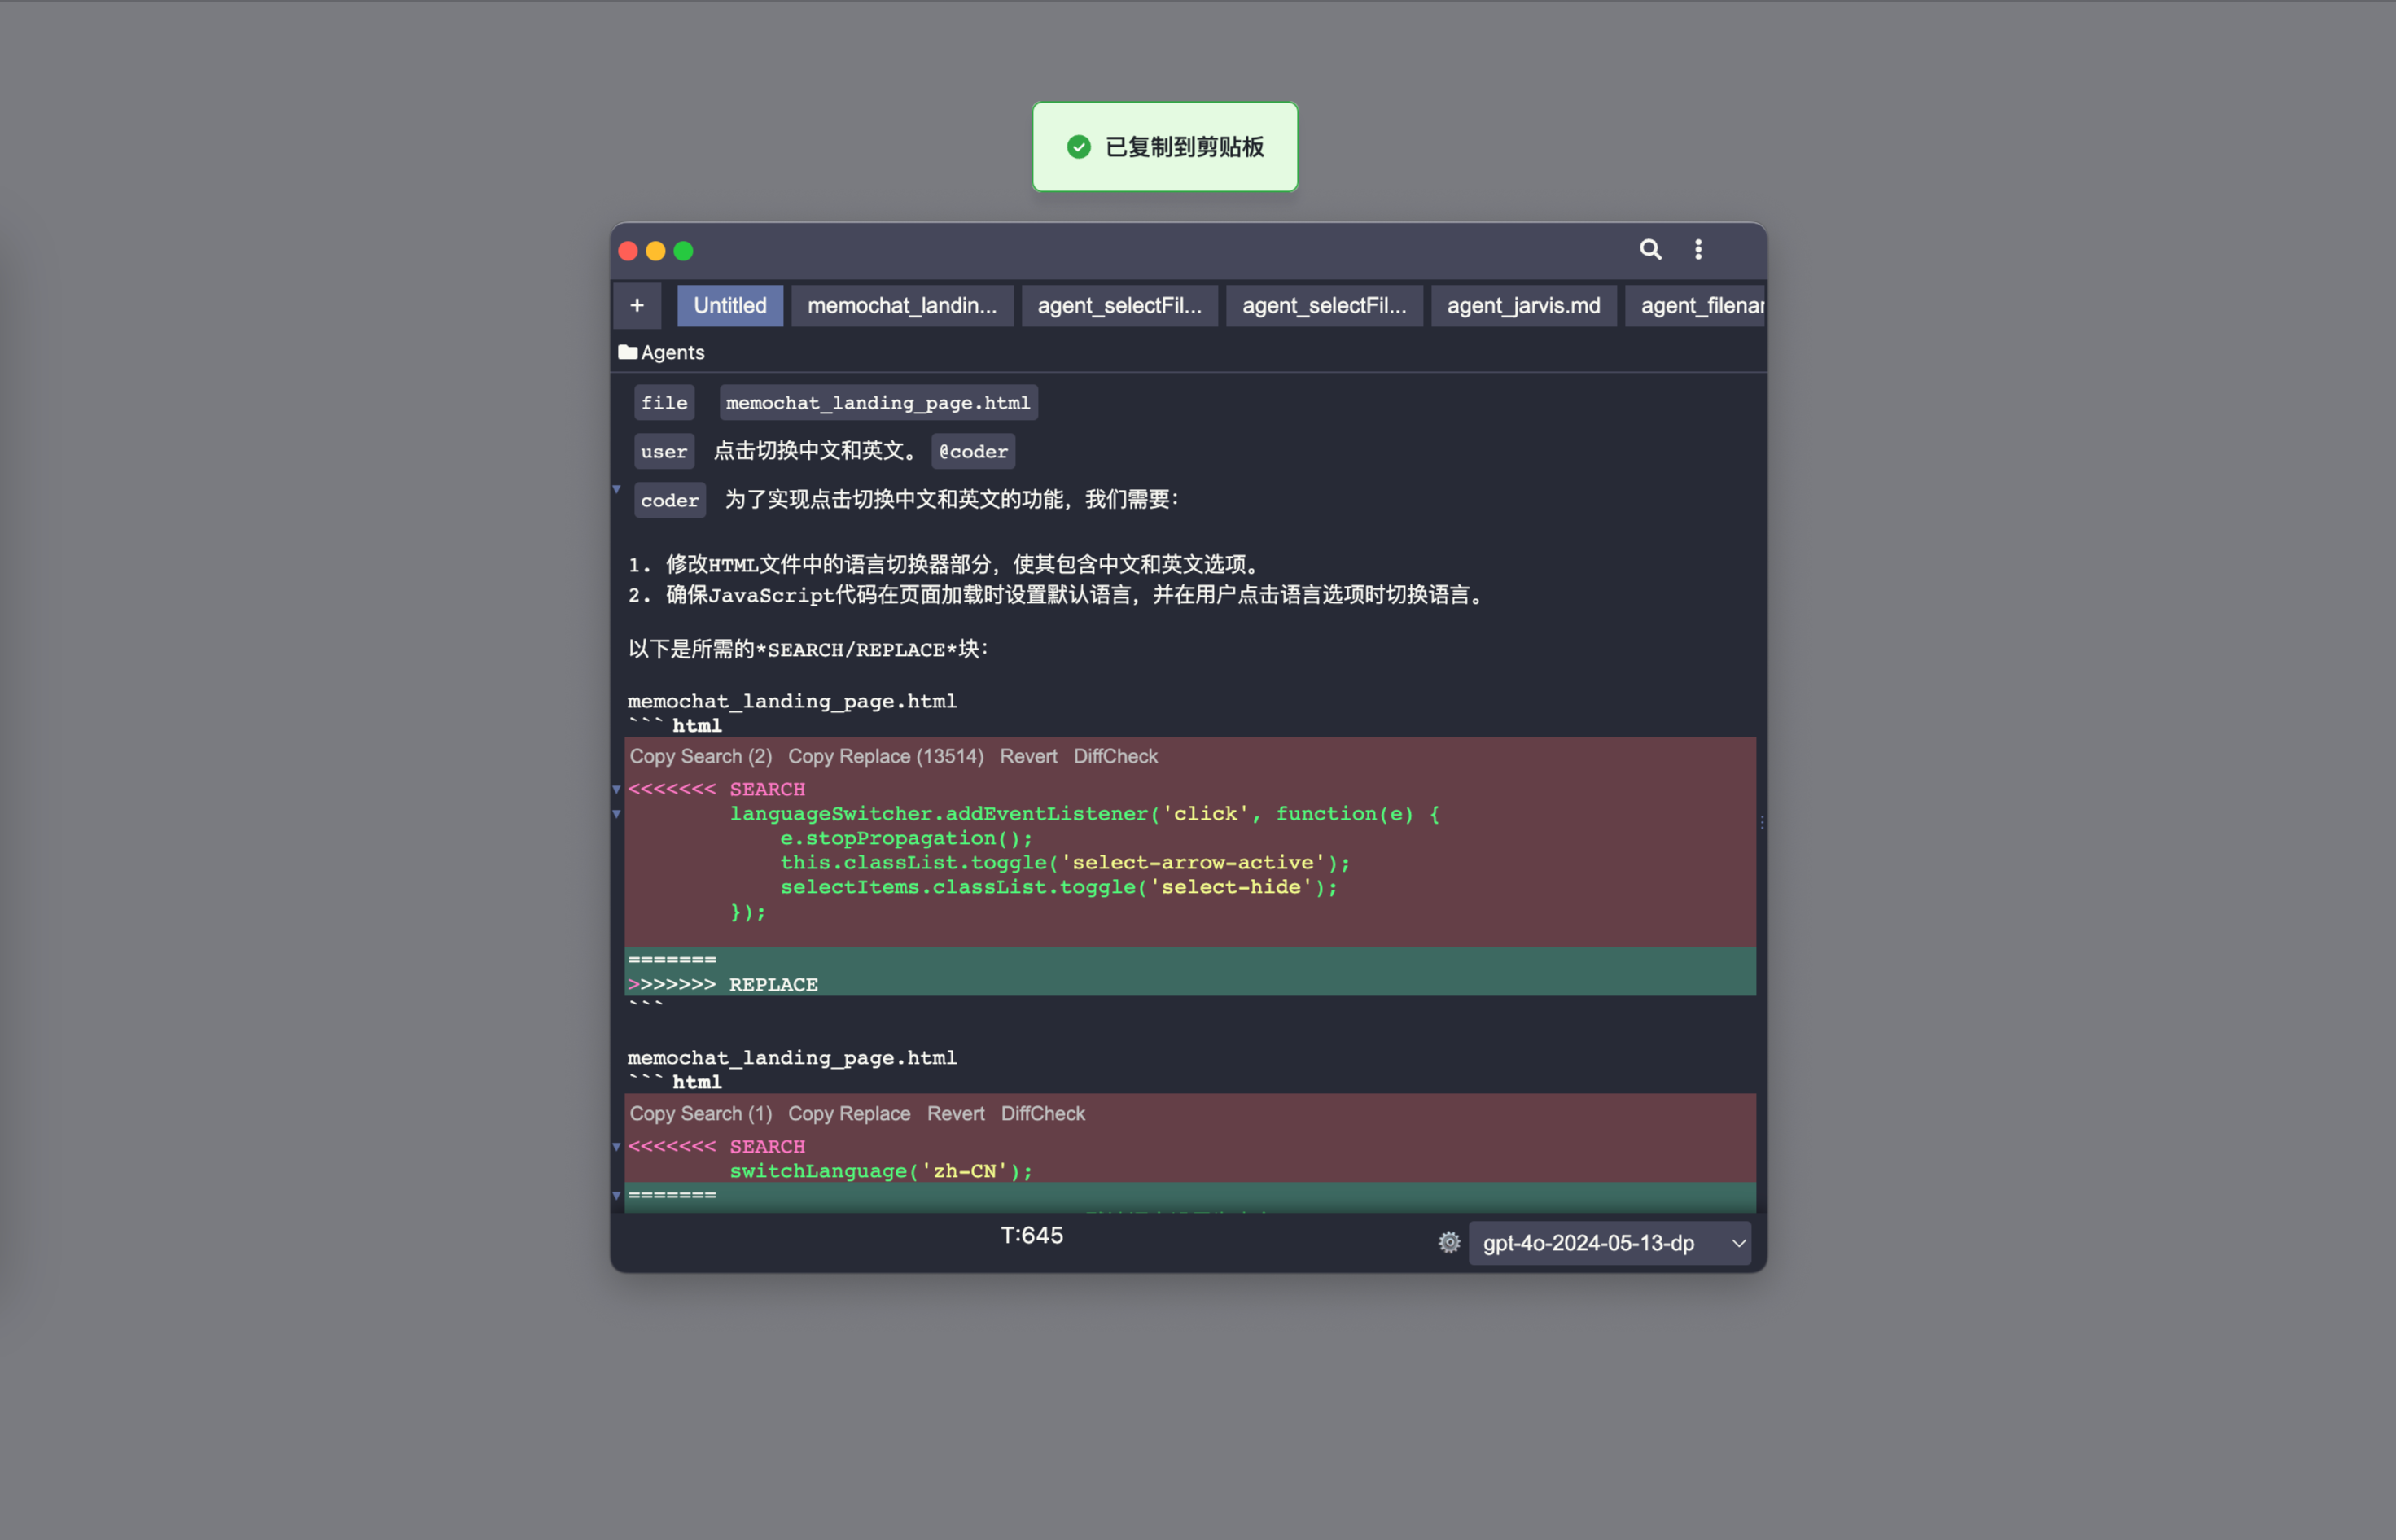Viewport: 2396px width, 1540px height.
Task: Click the switchLanguage('zh-CN'); code line
Action: pos(880,1171)
